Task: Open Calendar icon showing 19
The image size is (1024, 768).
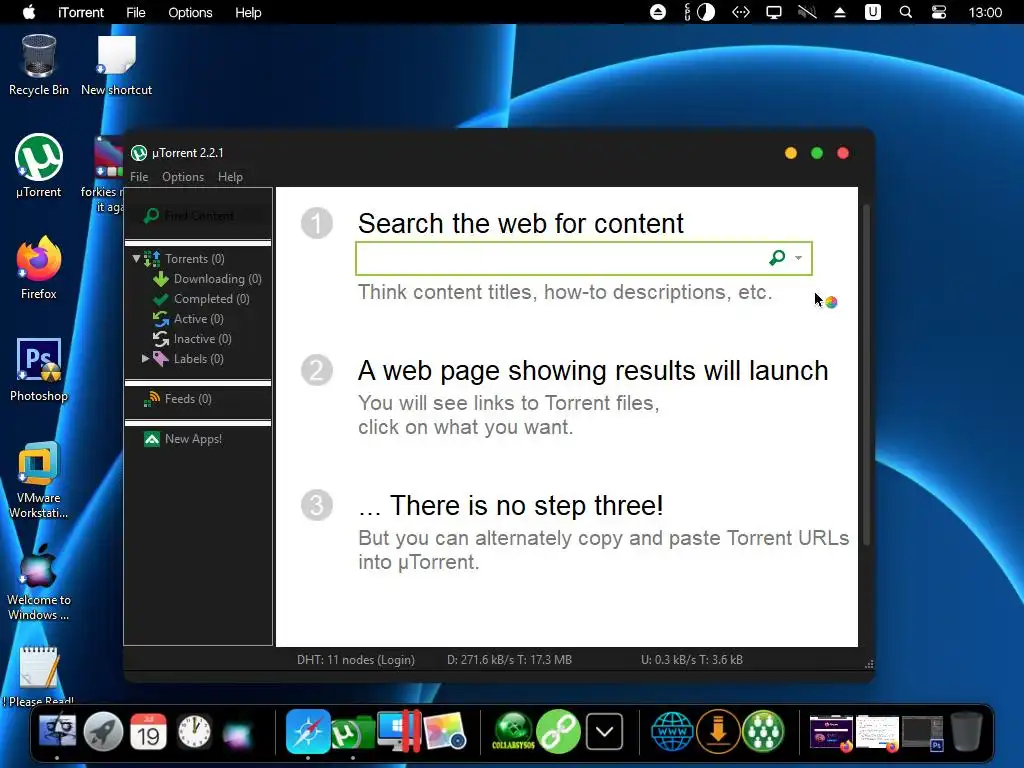Action: [x=149, y=731]
